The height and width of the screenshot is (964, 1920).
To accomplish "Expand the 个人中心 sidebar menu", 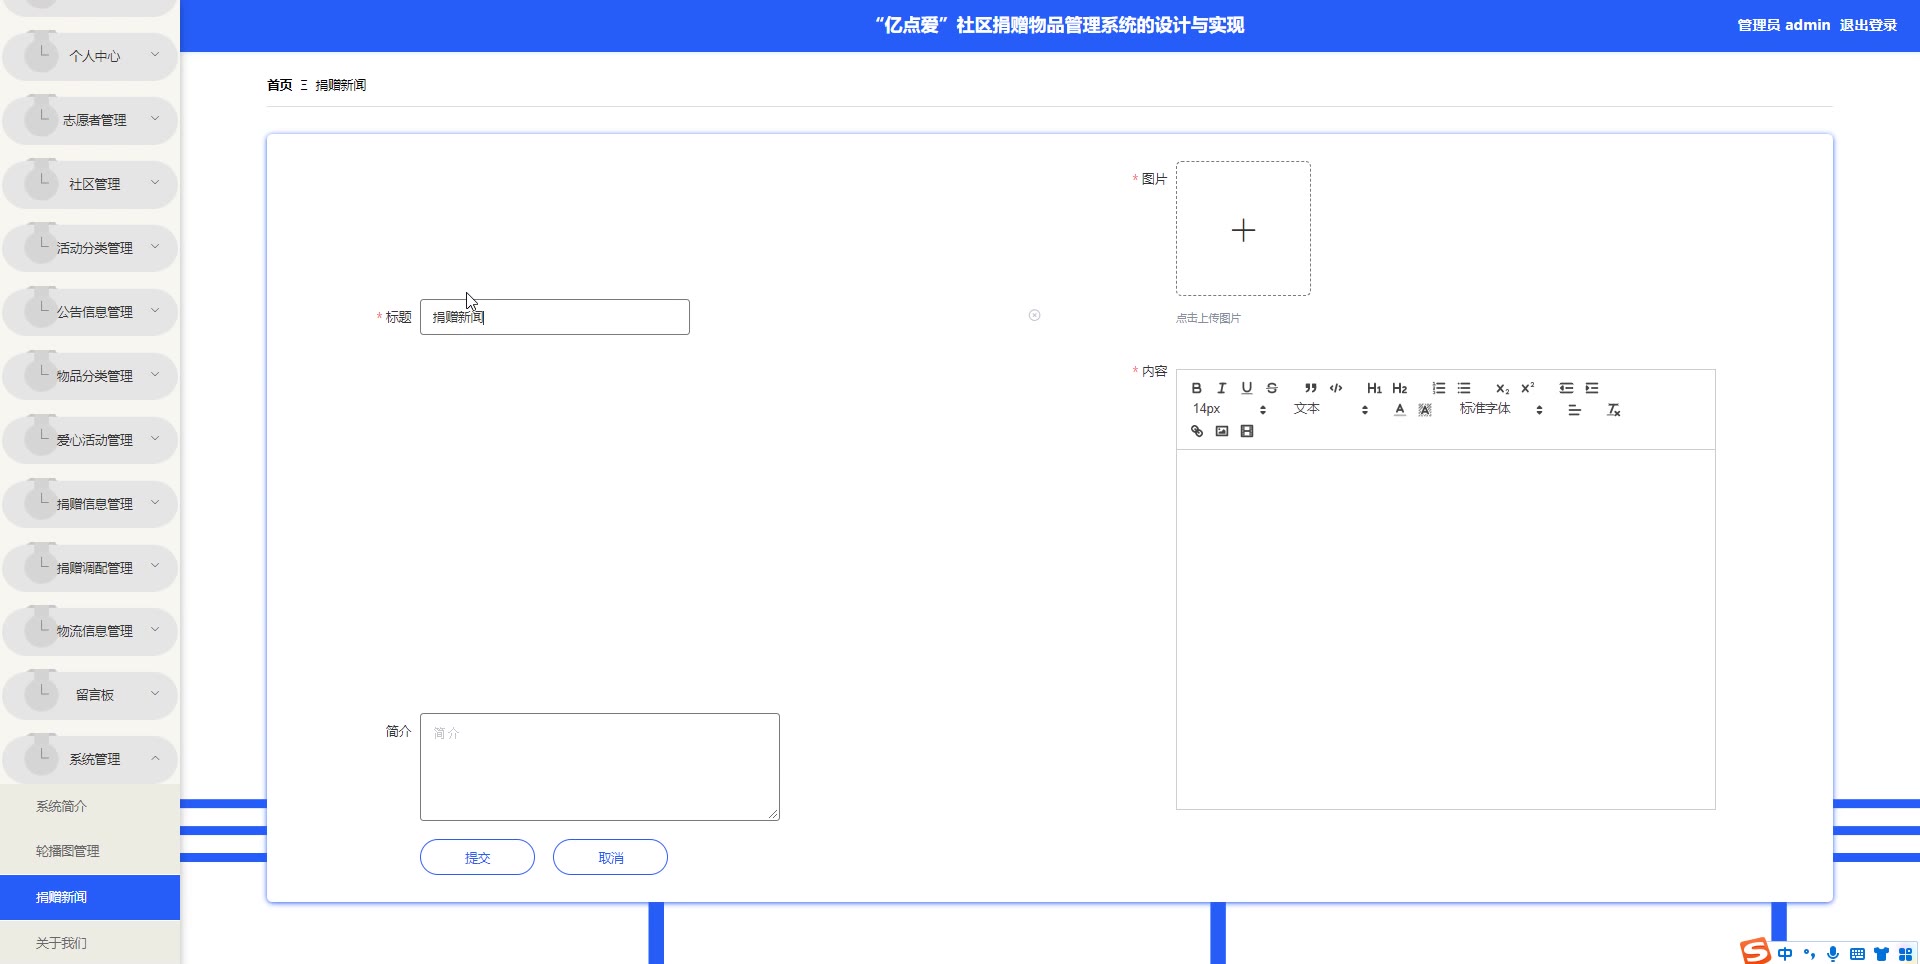I will (90, 56).
